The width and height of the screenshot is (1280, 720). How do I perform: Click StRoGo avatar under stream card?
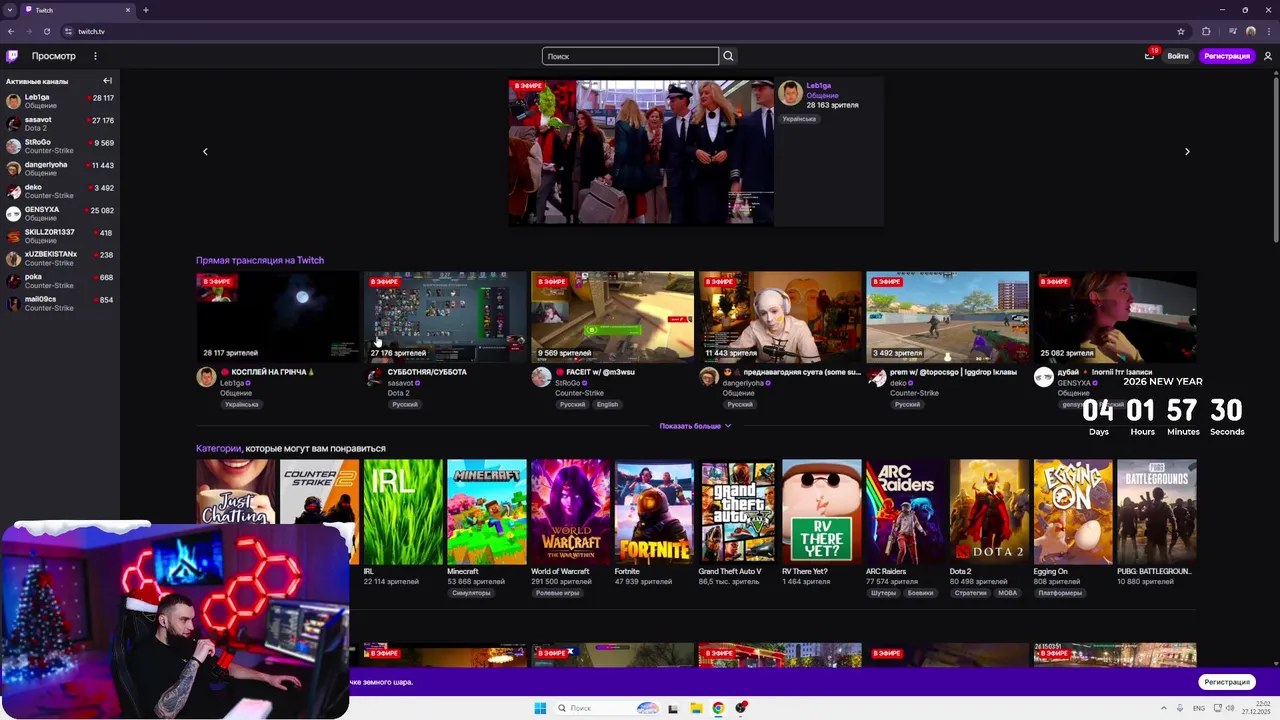[x=541, y=377]
